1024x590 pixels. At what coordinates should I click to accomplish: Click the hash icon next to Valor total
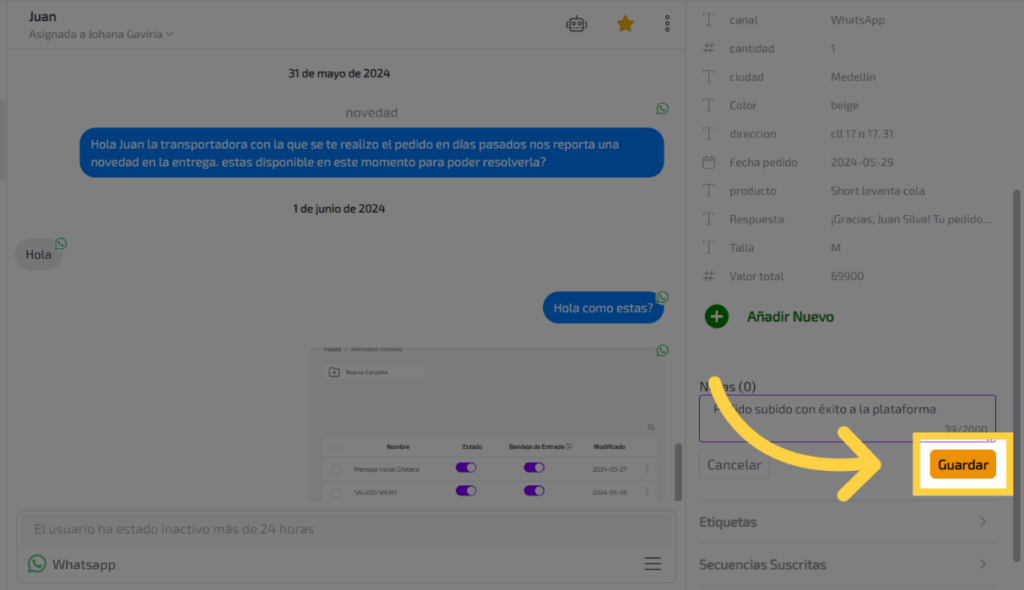coord(709,276)
